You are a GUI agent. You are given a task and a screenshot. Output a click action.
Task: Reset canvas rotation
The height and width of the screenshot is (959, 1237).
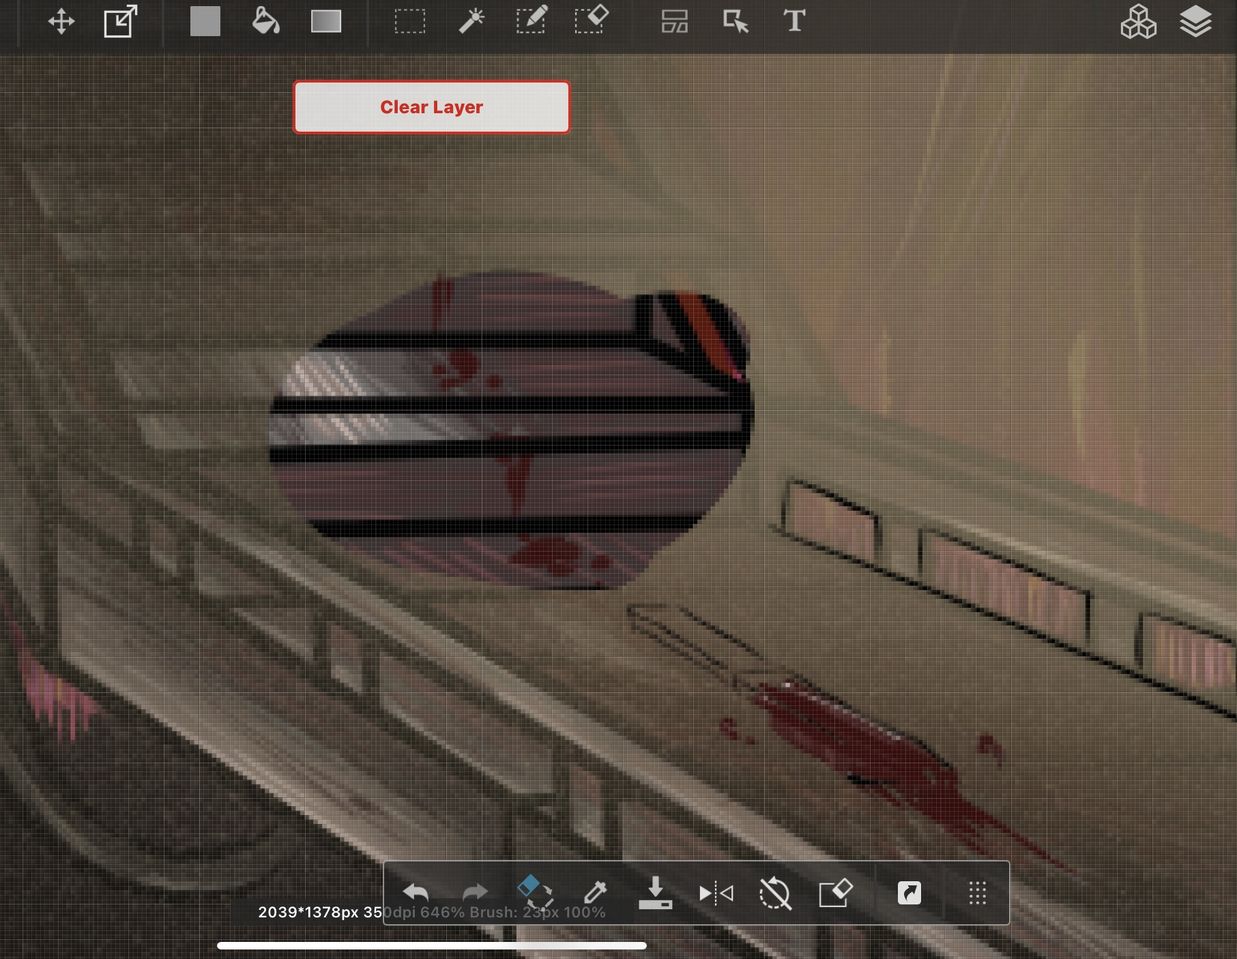point(775,893)
